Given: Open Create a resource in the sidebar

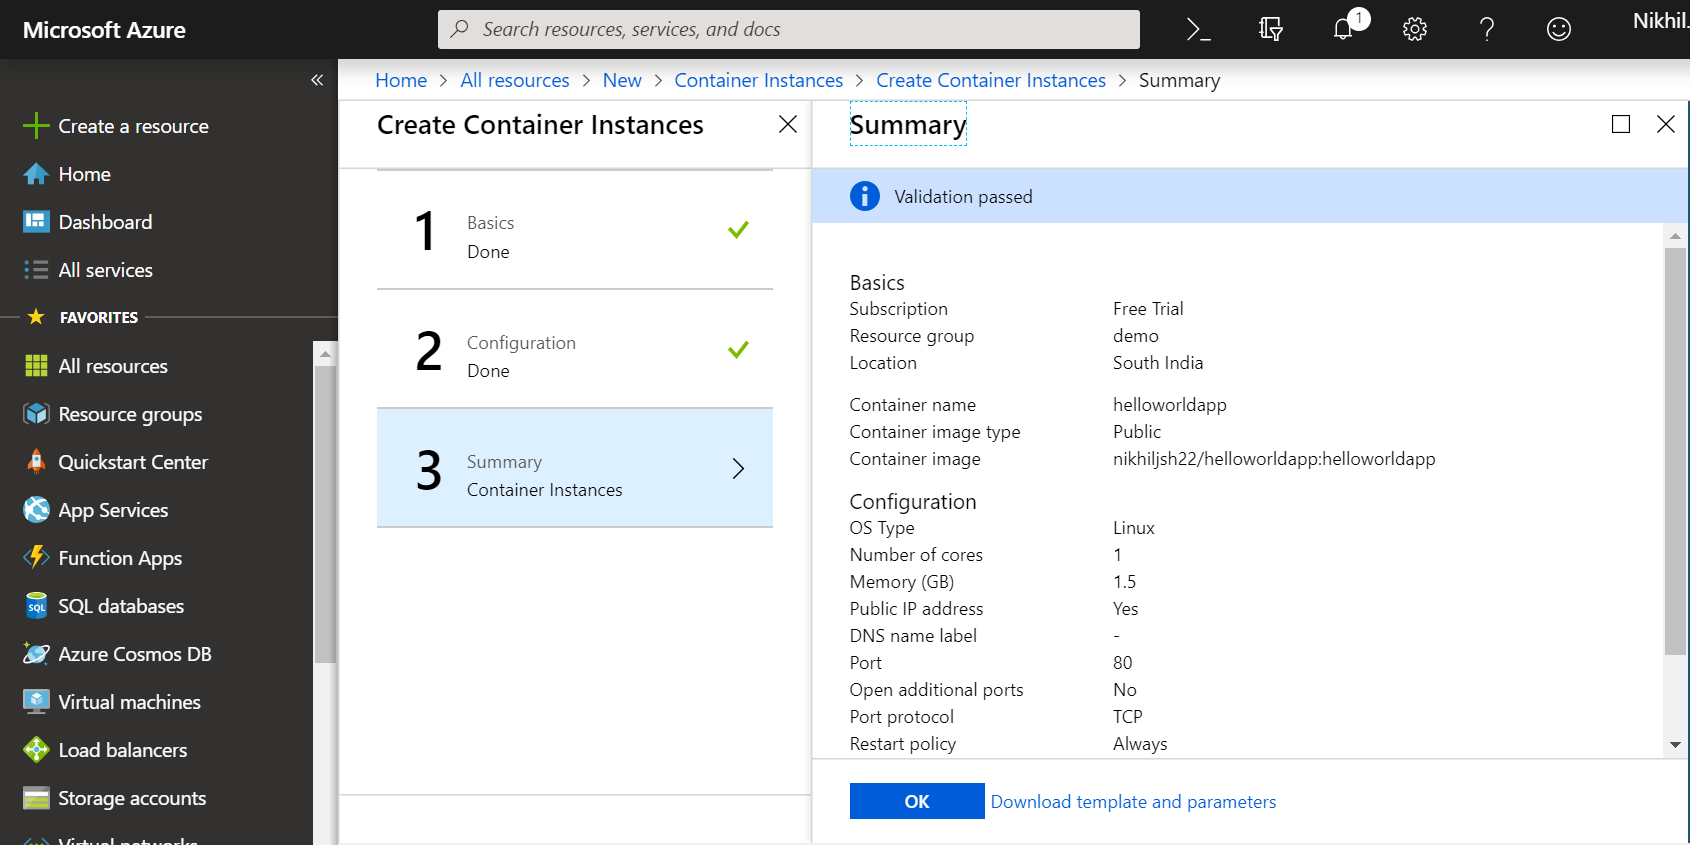Looking at the screenshot, I should 133,126.
